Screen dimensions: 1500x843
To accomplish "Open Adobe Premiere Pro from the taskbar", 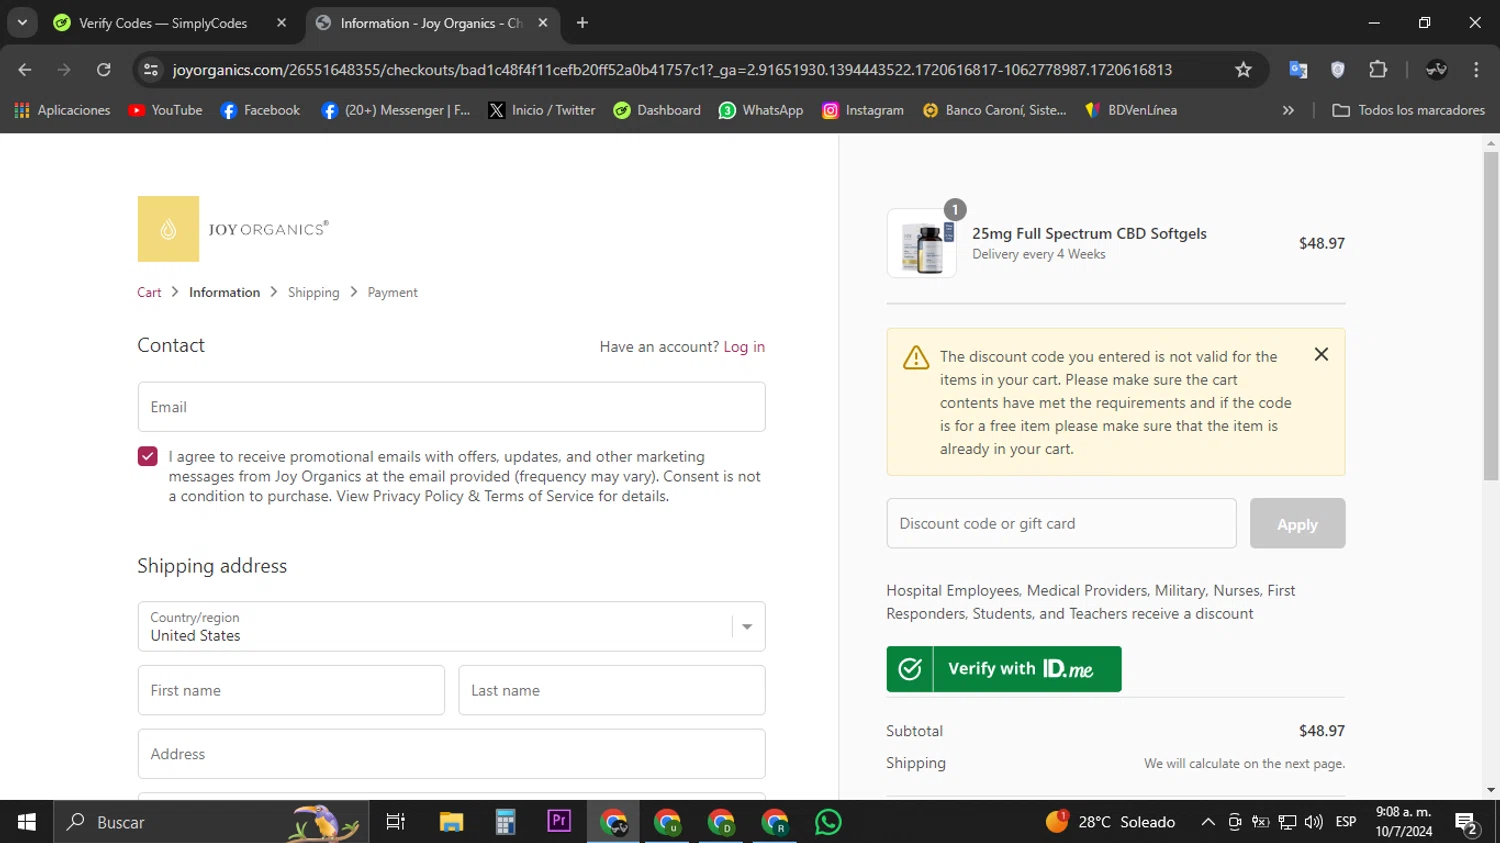I will coord(559,822).
